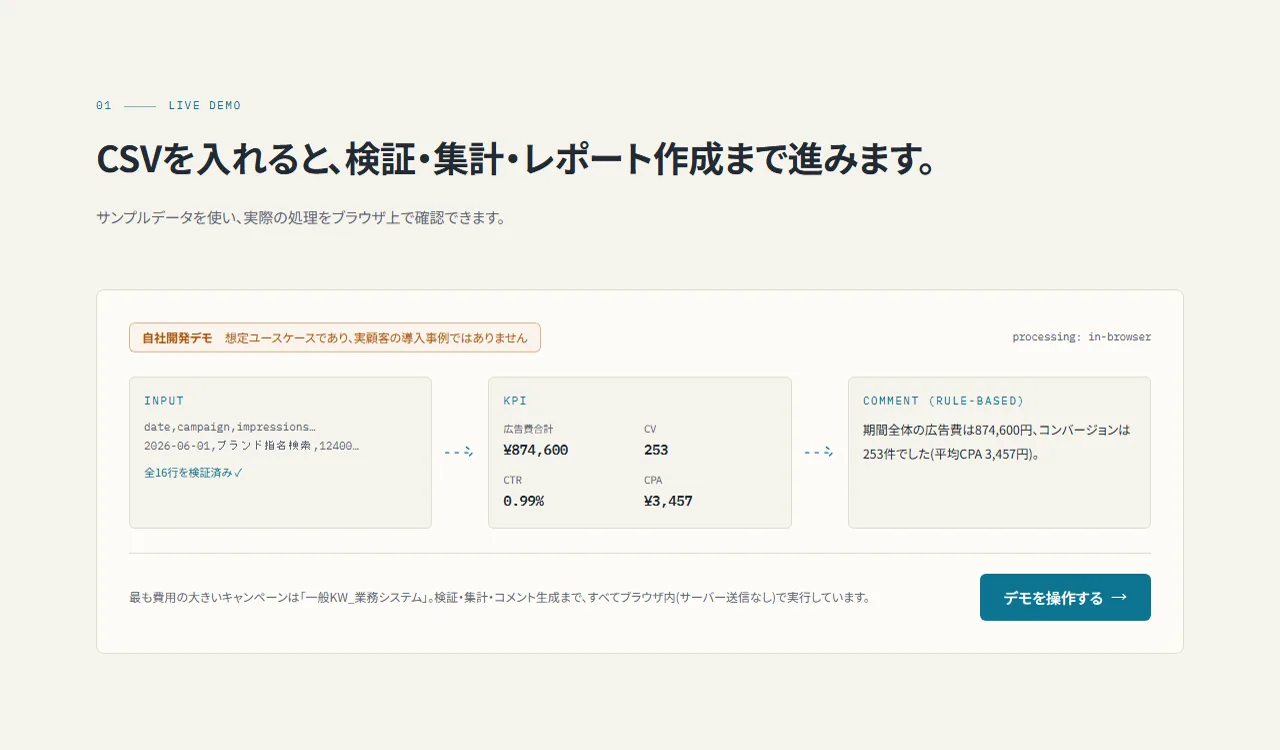Screen dimensions: 1280x750
Task: Click the main heading CSVを入れると
Action: 516,160
